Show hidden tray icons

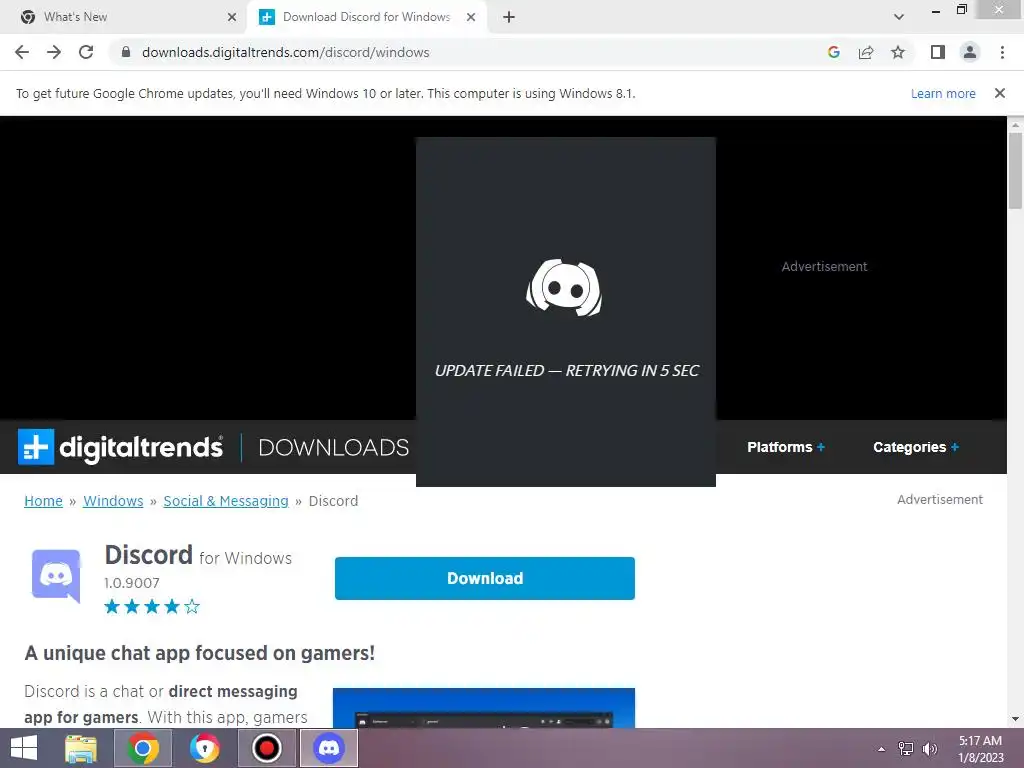coord(881,749)
